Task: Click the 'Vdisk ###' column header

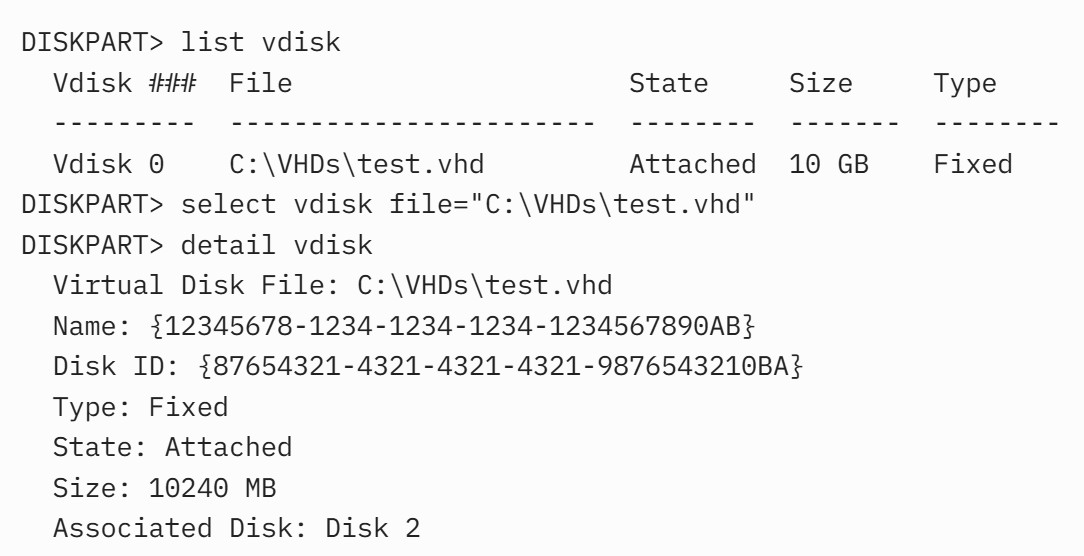Action: [125, 83]
